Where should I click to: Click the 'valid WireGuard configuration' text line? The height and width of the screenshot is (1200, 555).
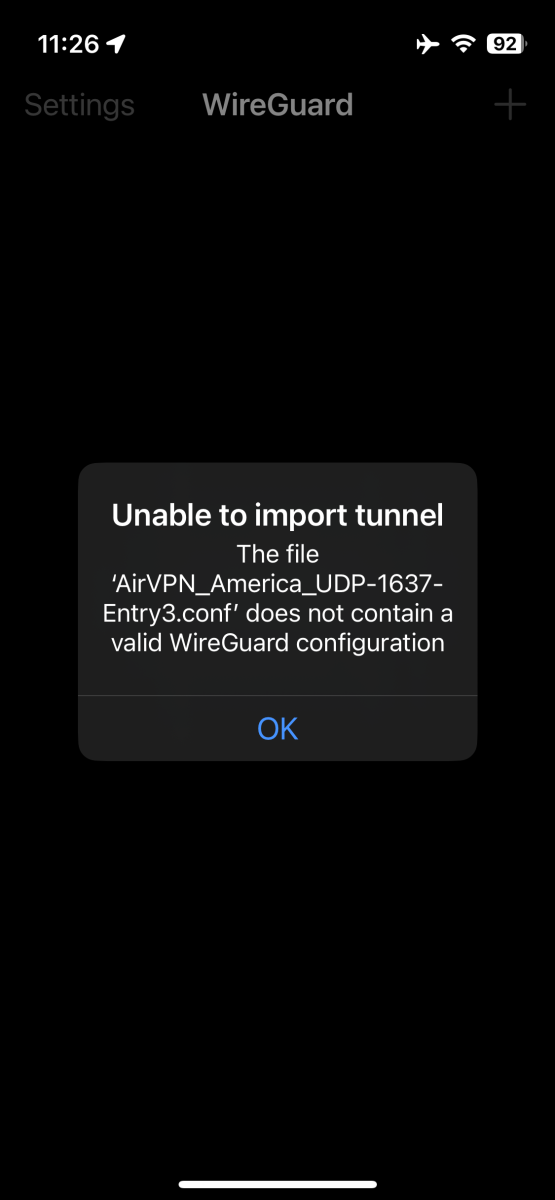pyautogui.click(x=277, y=642)
